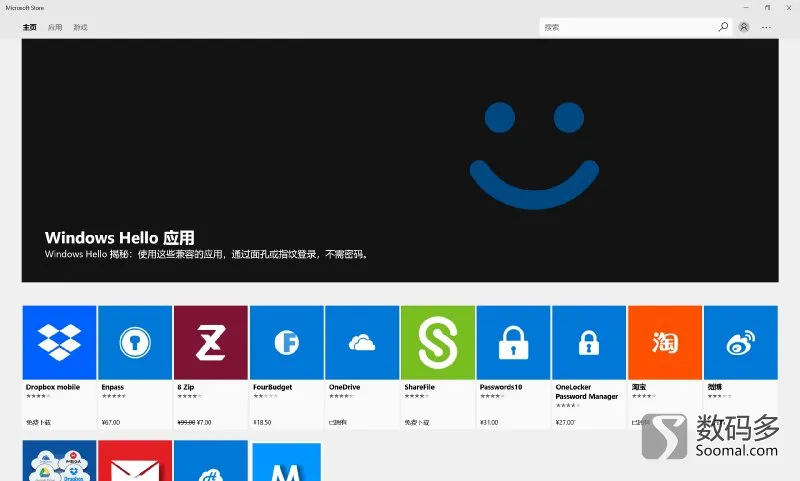Click the search magnifier icon
This screenshot has width=800, height=481.
click(x=723, y=27)
